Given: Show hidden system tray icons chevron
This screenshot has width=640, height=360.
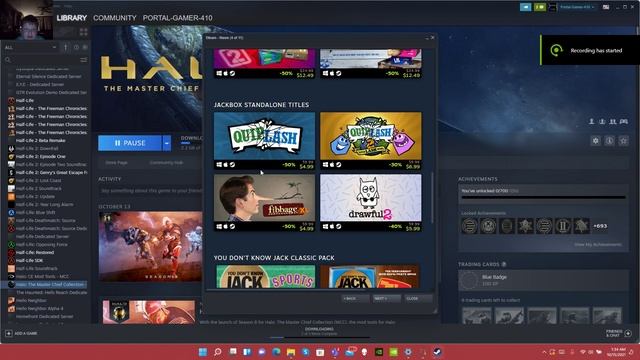Looking at the screenshot, I should click(x=544, y=352).
